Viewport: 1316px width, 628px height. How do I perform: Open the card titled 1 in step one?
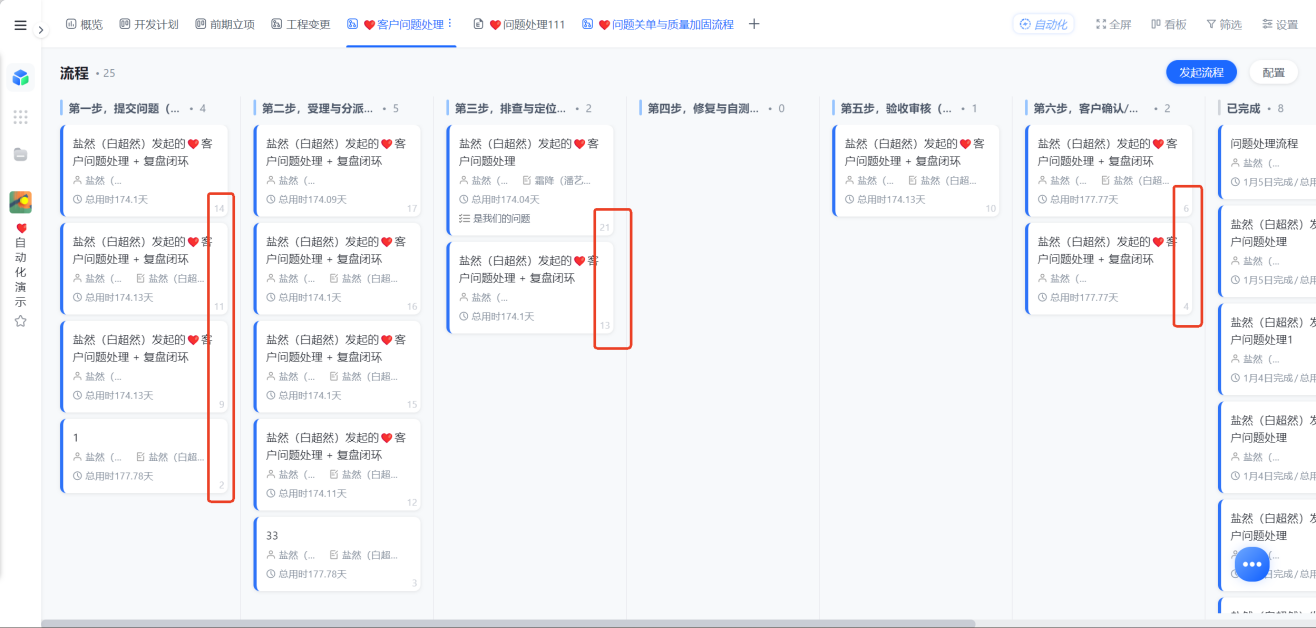point(144,456)
